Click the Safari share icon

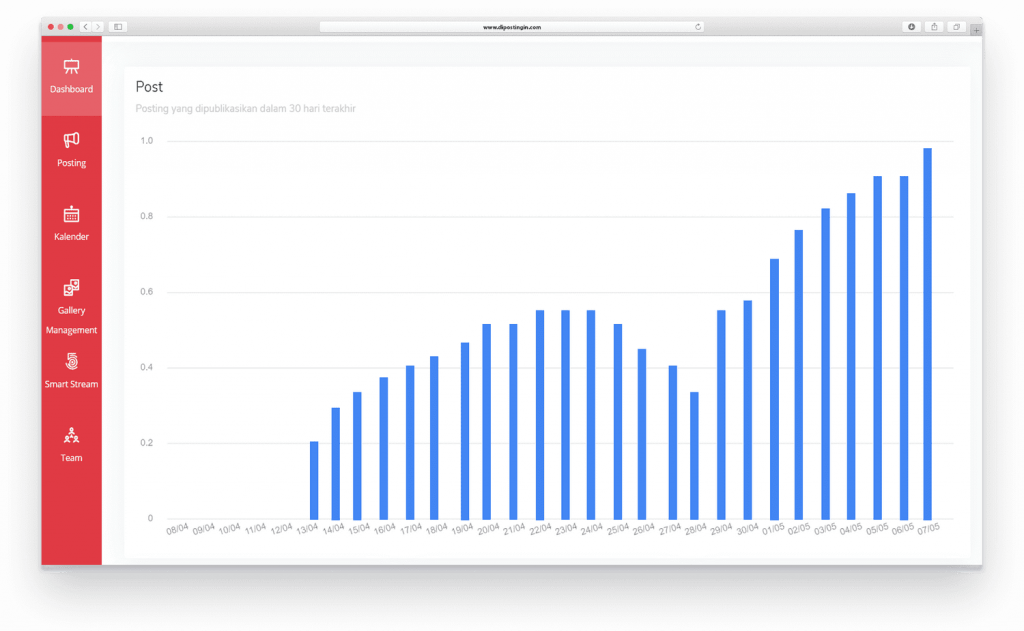pos(934,27)
